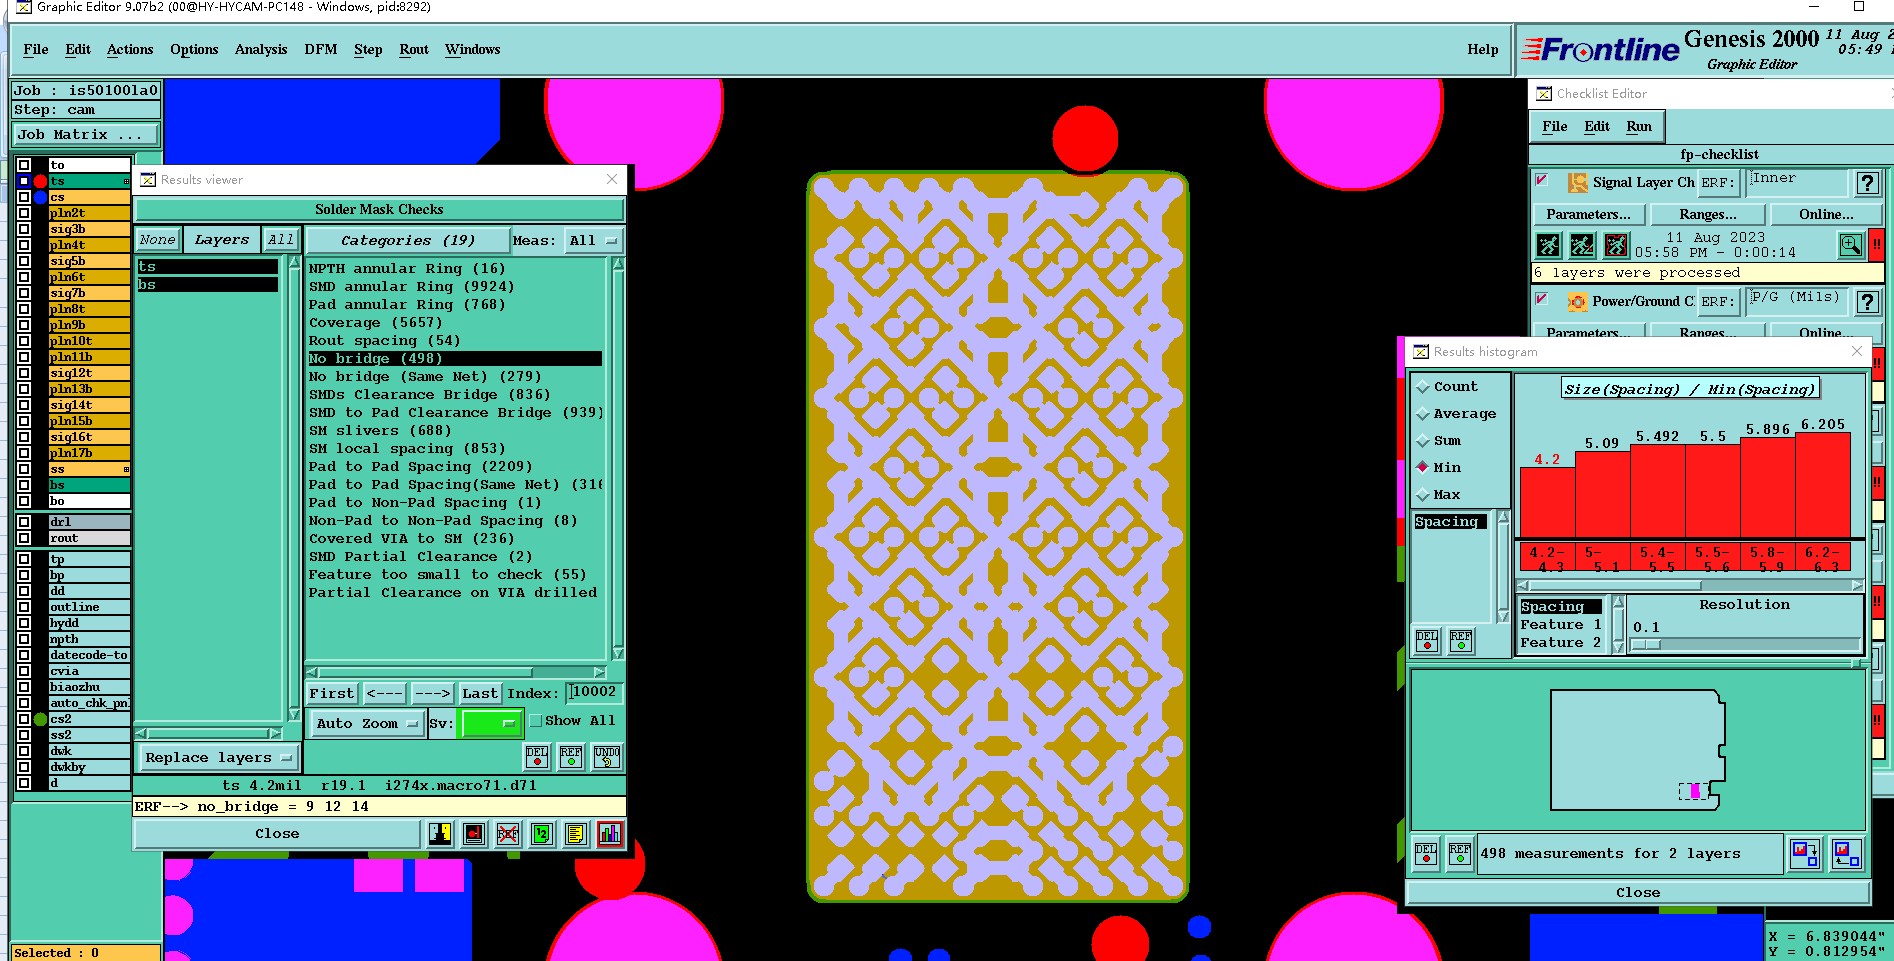
Task: Click histogram bar labeled 6.205
Action: (x=1823, y=485)
